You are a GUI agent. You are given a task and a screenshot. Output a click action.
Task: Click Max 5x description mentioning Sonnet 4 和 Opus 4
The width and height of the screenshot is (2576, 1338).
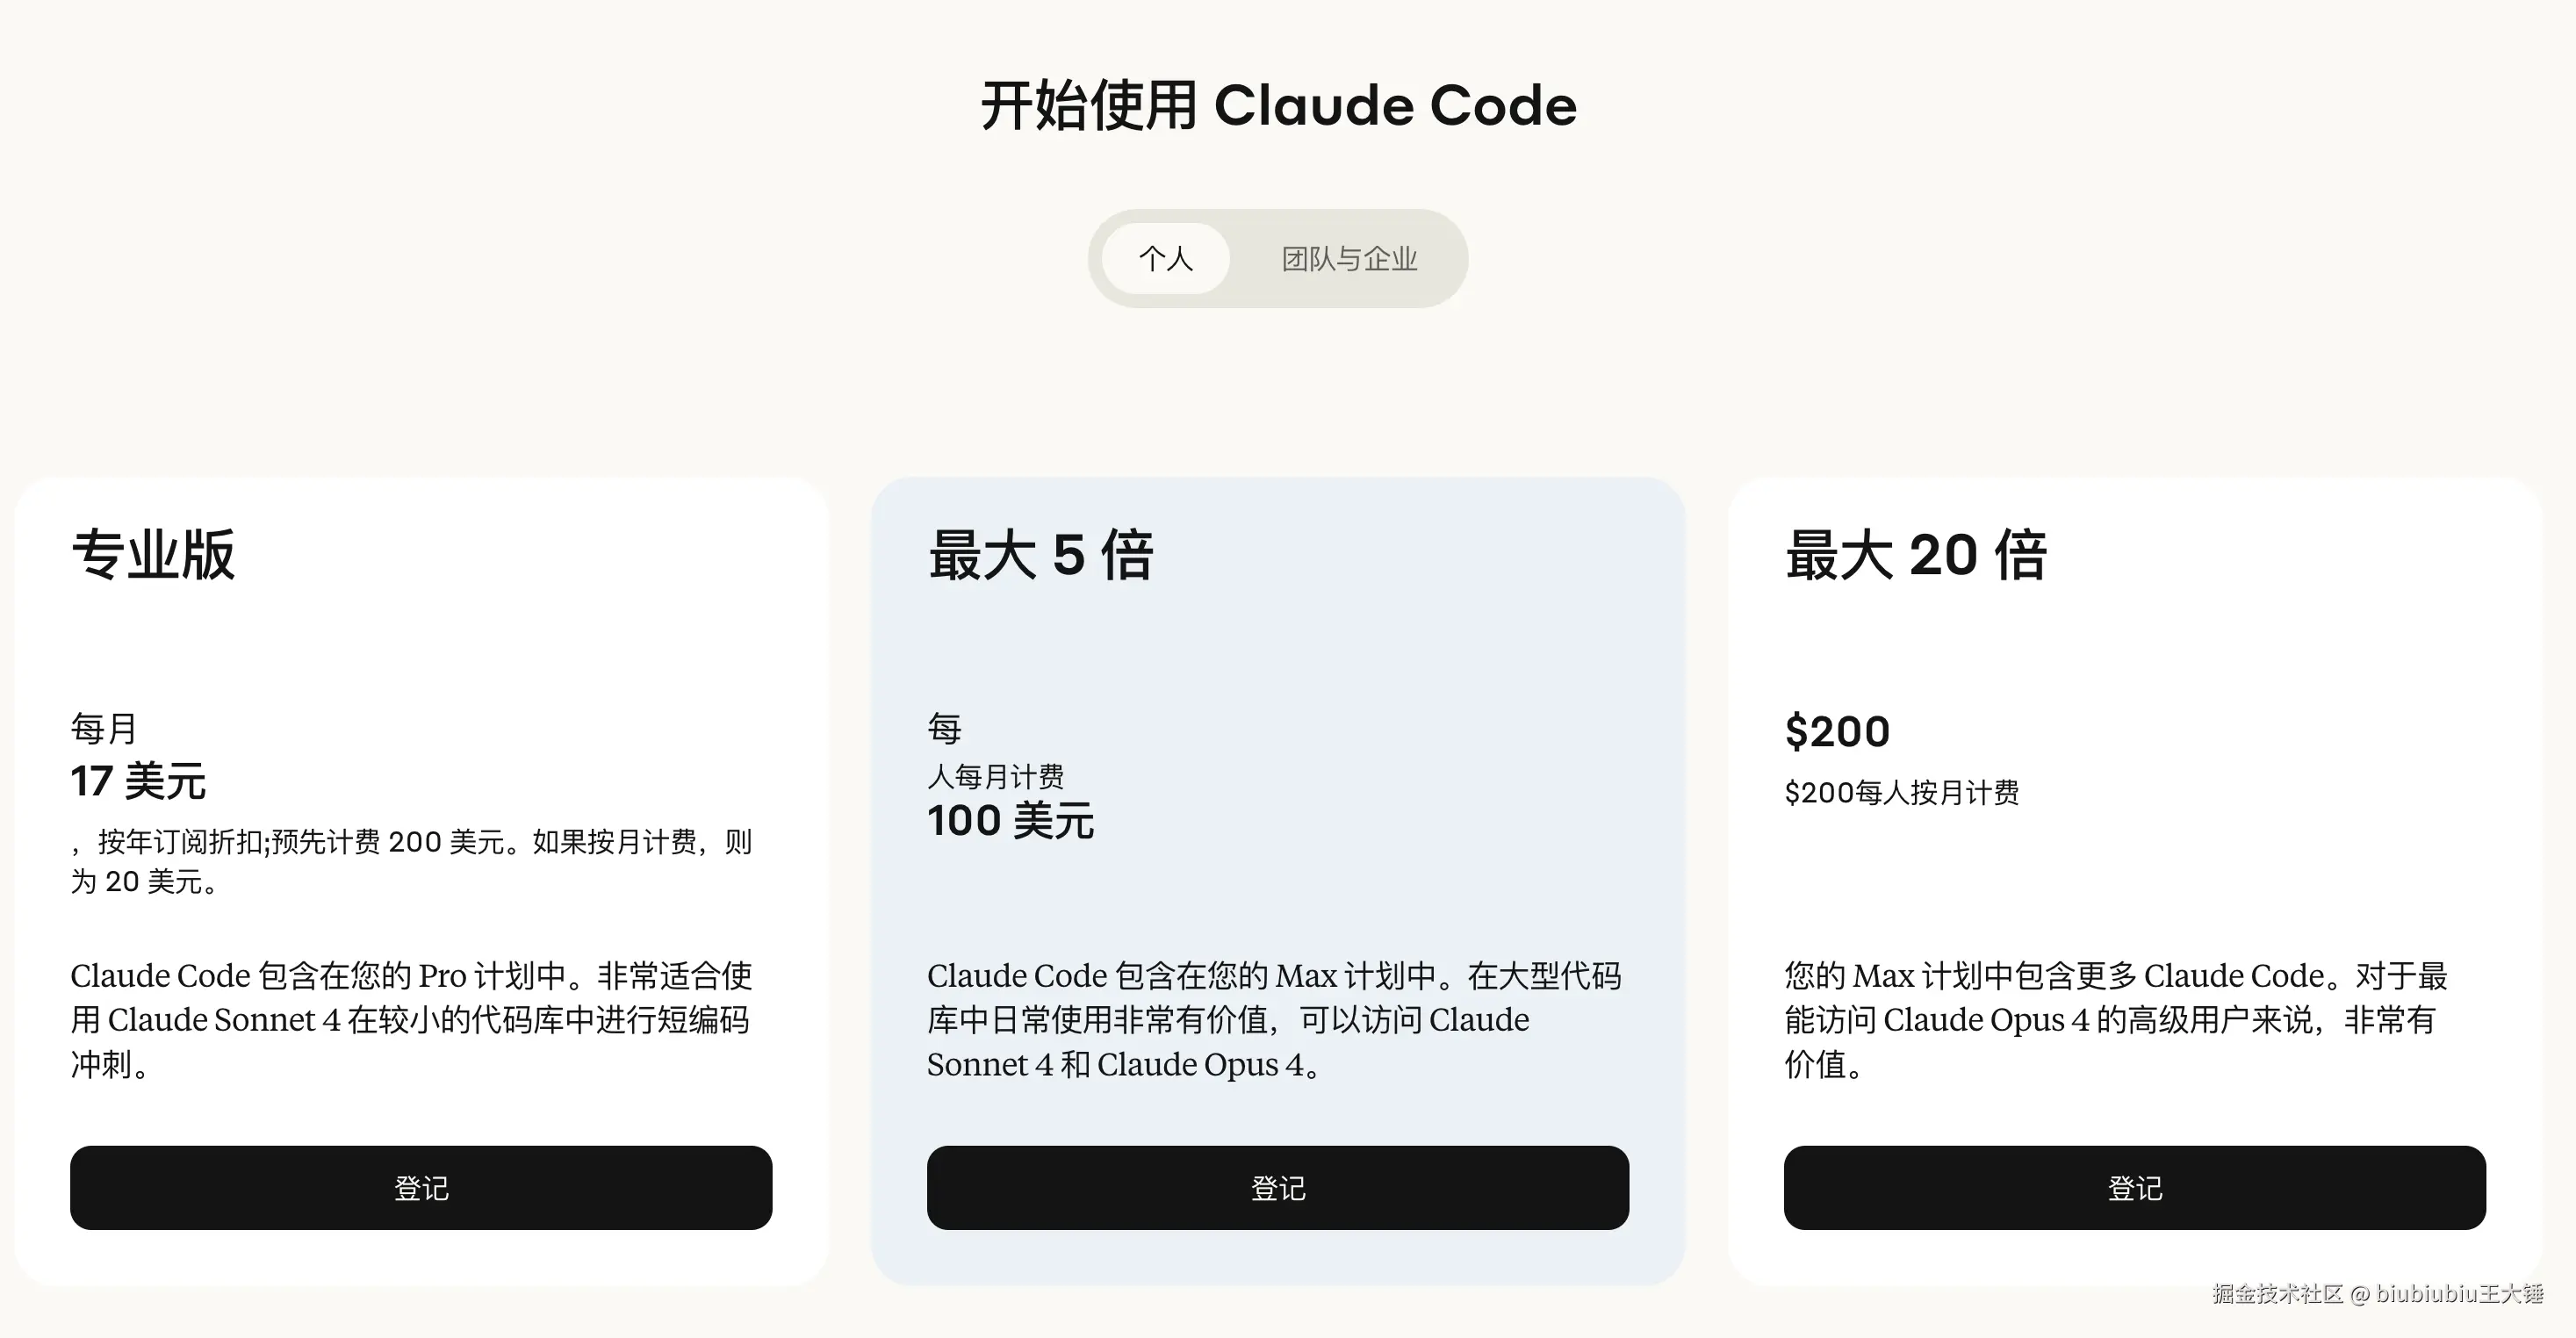point(1272,1019)
